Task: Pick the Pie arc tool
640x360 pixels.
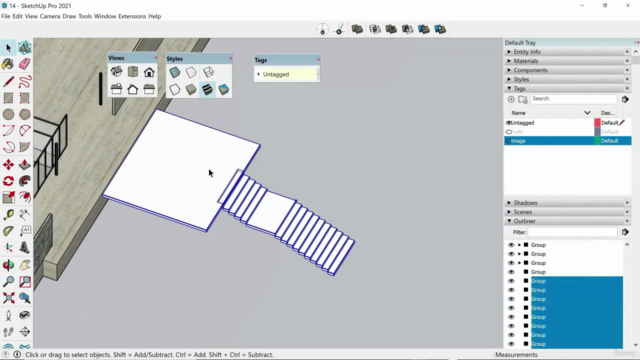Action: (x=24, y=147)
